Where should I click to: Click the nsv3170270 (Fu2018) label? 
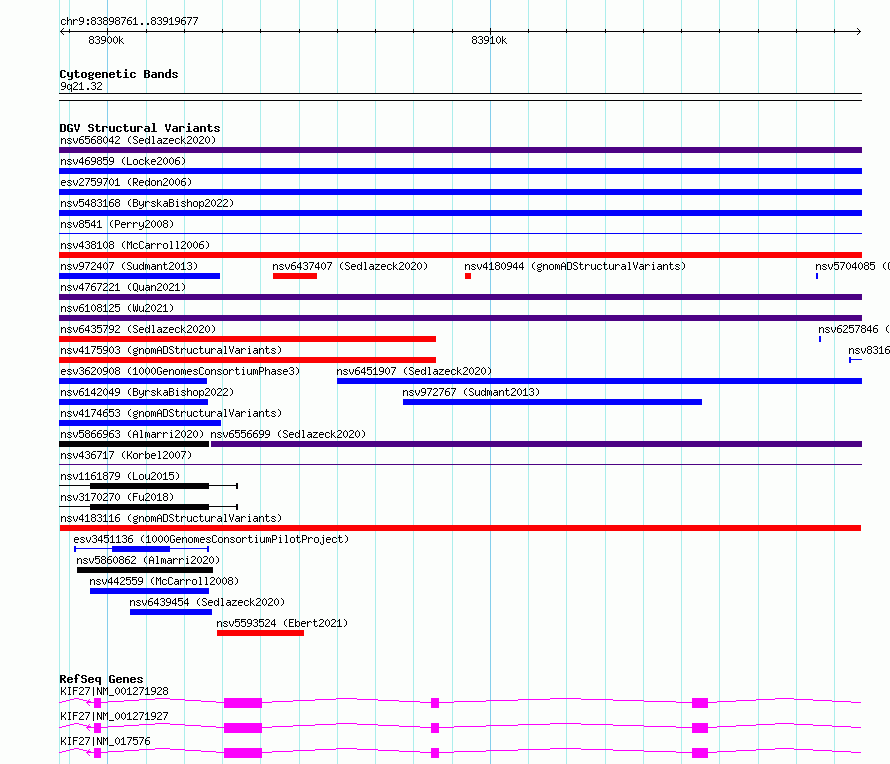point(117,497)
